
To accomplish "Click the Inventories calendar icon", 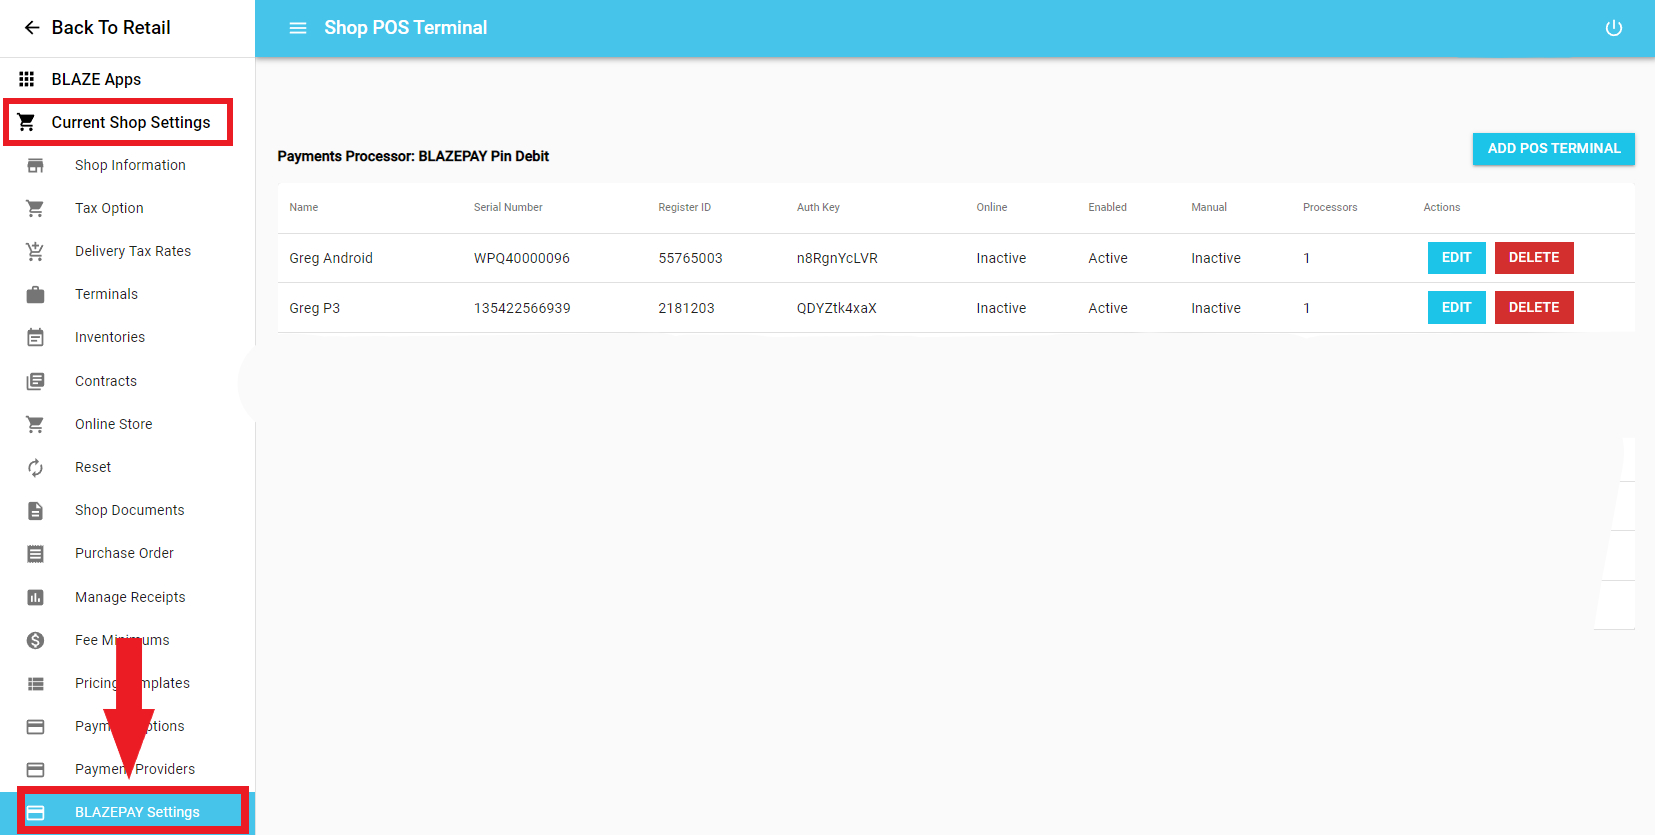I will click(x=35, y=337).
